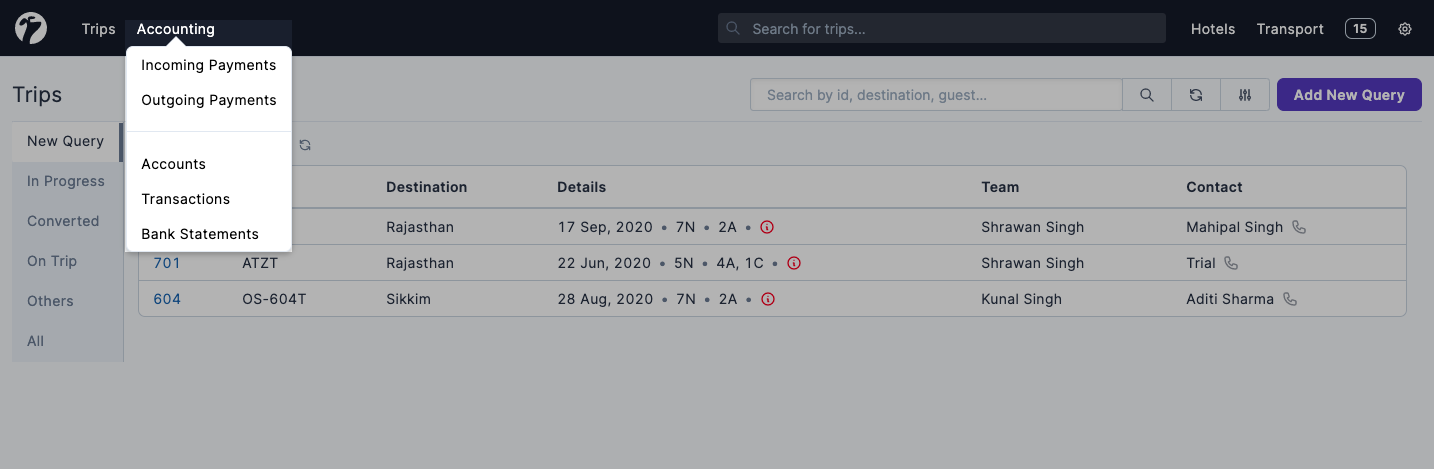
Task: Click info icon on the Sikkim trip
Action: [x=767, y=299]
